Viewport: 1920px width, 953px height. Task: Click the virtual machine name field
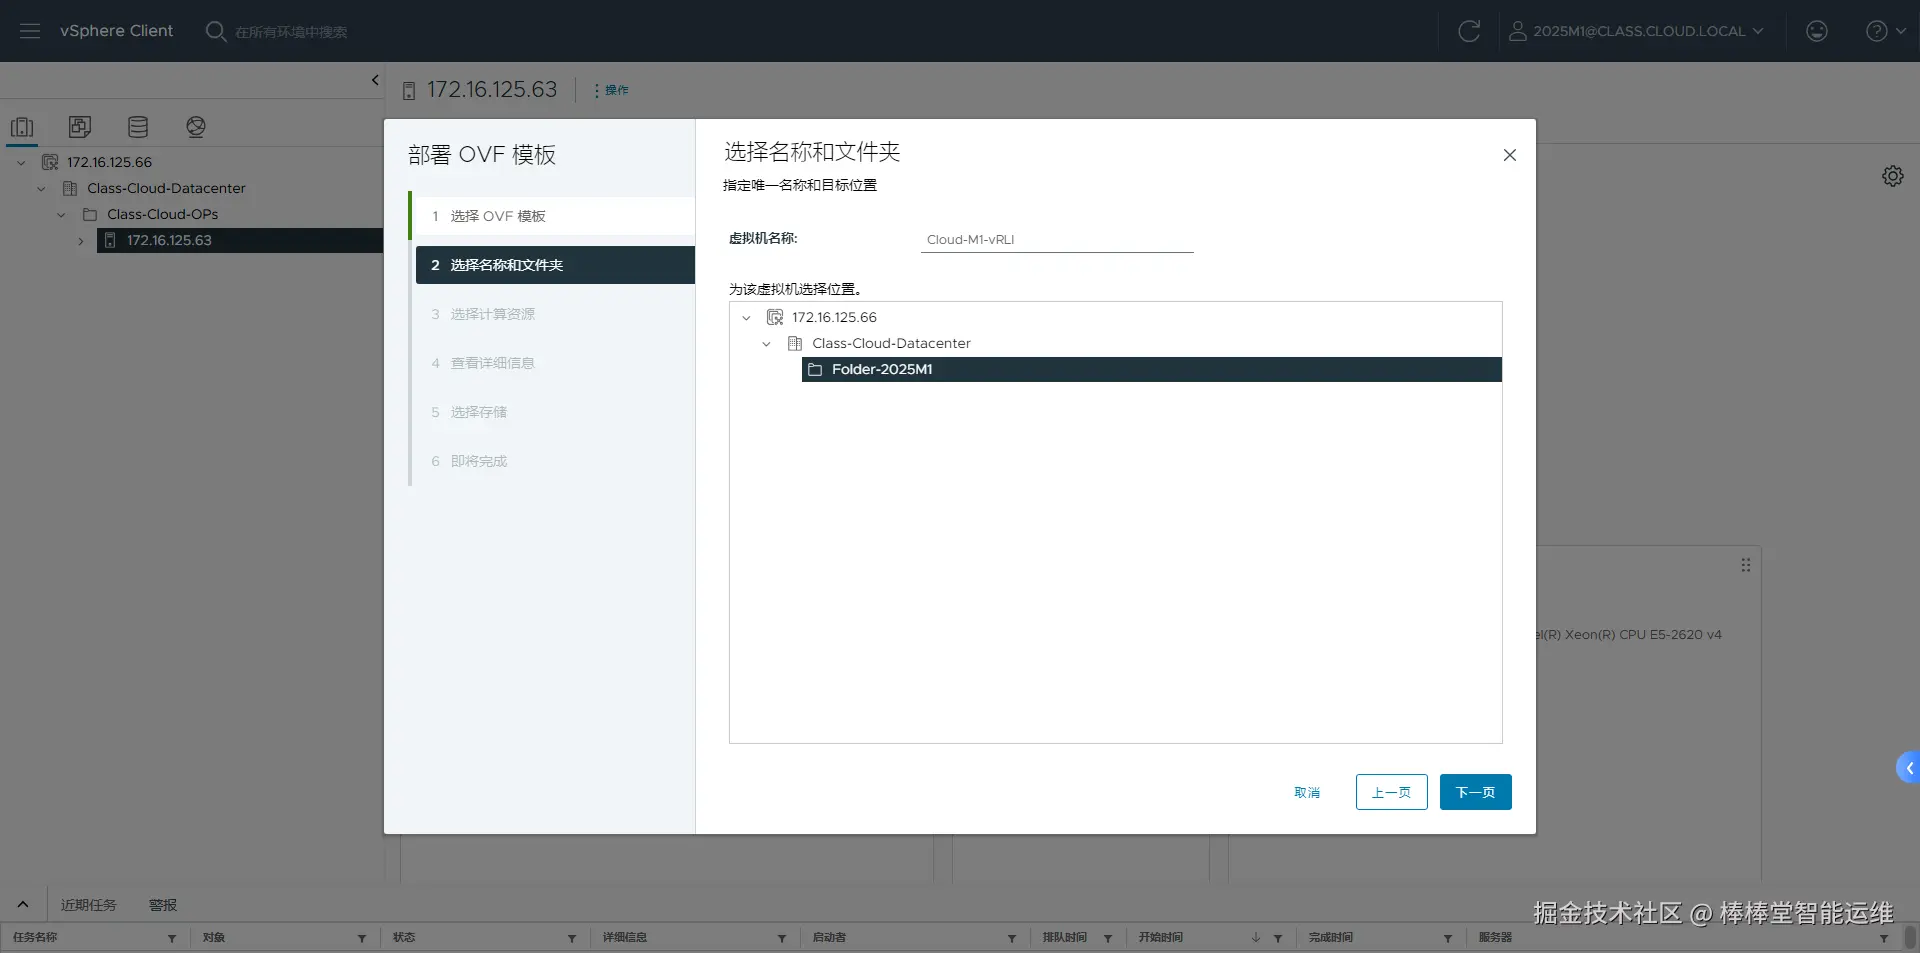pyautogui.click(x=1057, y=240)
